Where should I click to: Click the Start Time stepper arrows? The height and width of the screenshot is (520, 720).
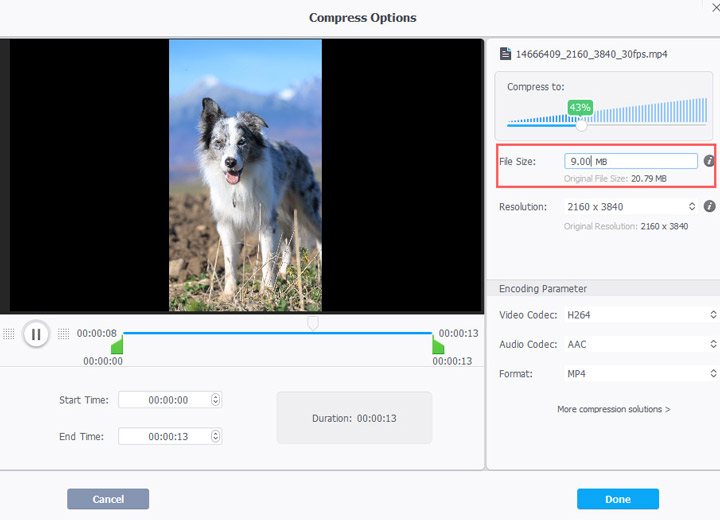pos(215,400)
